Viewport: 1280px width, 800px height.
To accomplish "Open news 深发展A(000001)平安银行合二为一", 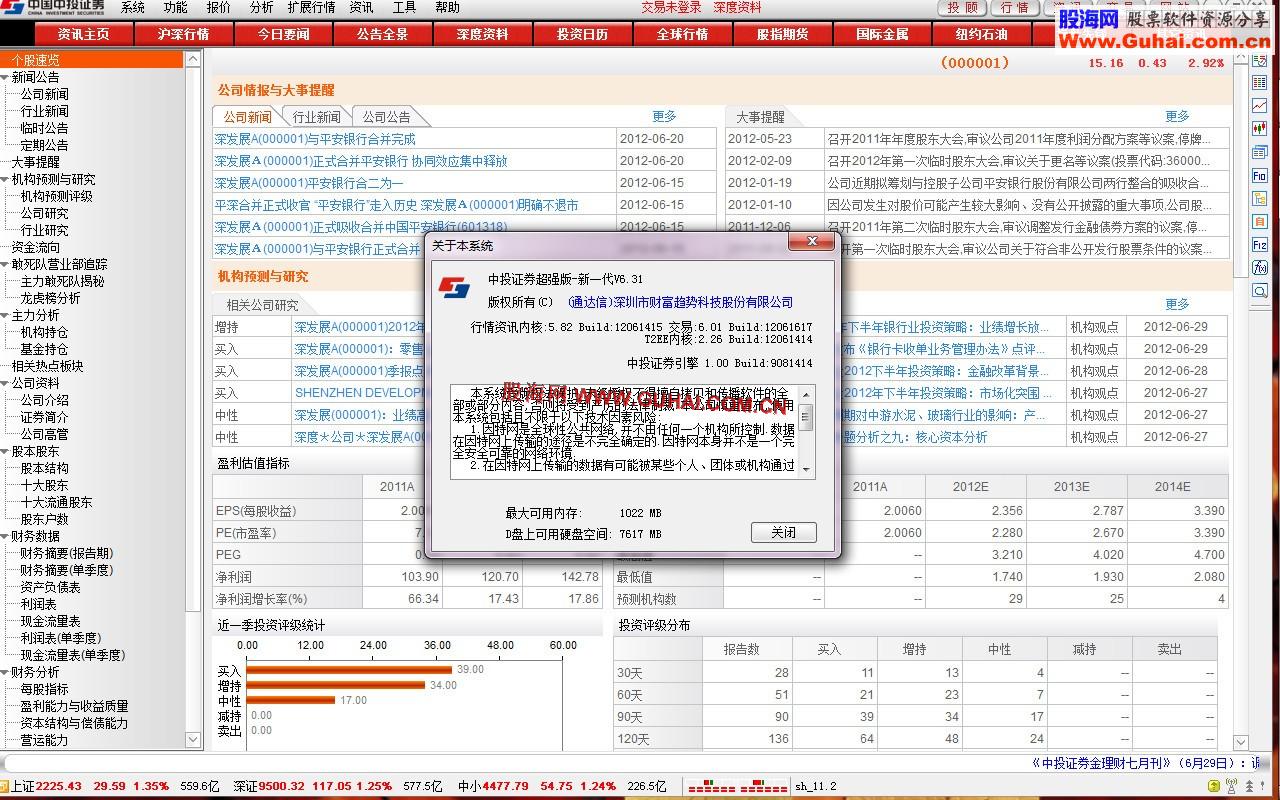I will (308, 183).
